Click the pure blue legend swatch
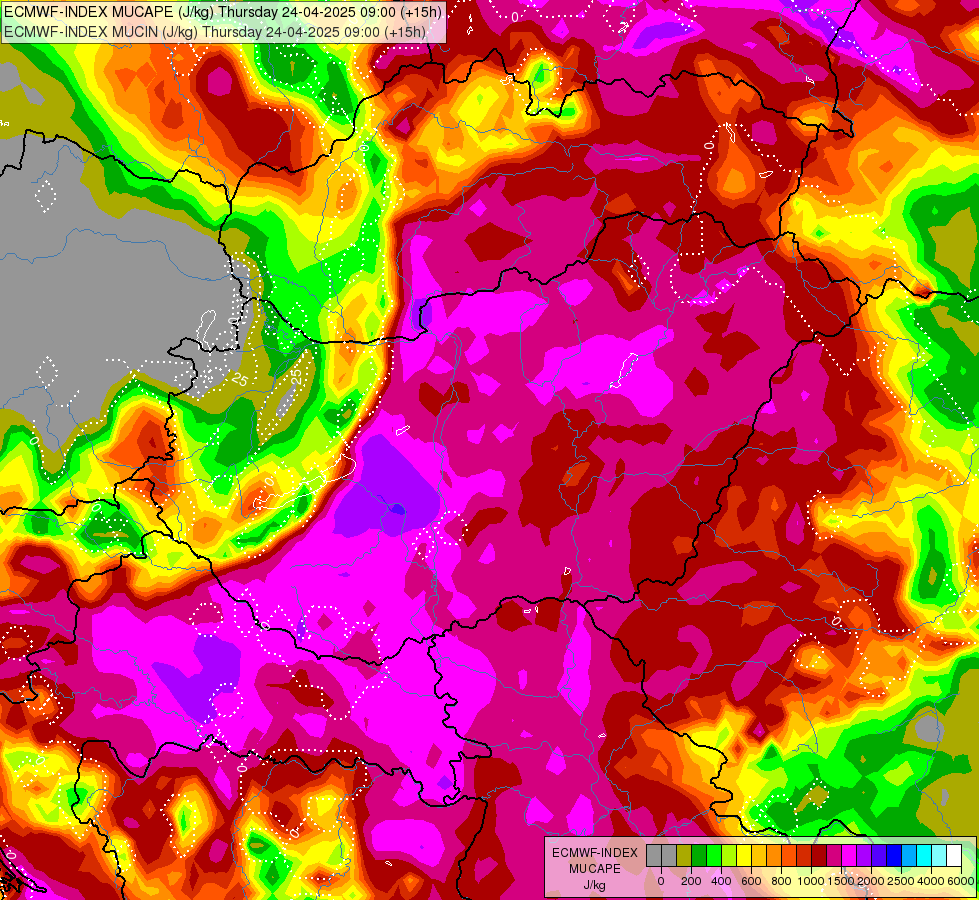 (895, 855)
